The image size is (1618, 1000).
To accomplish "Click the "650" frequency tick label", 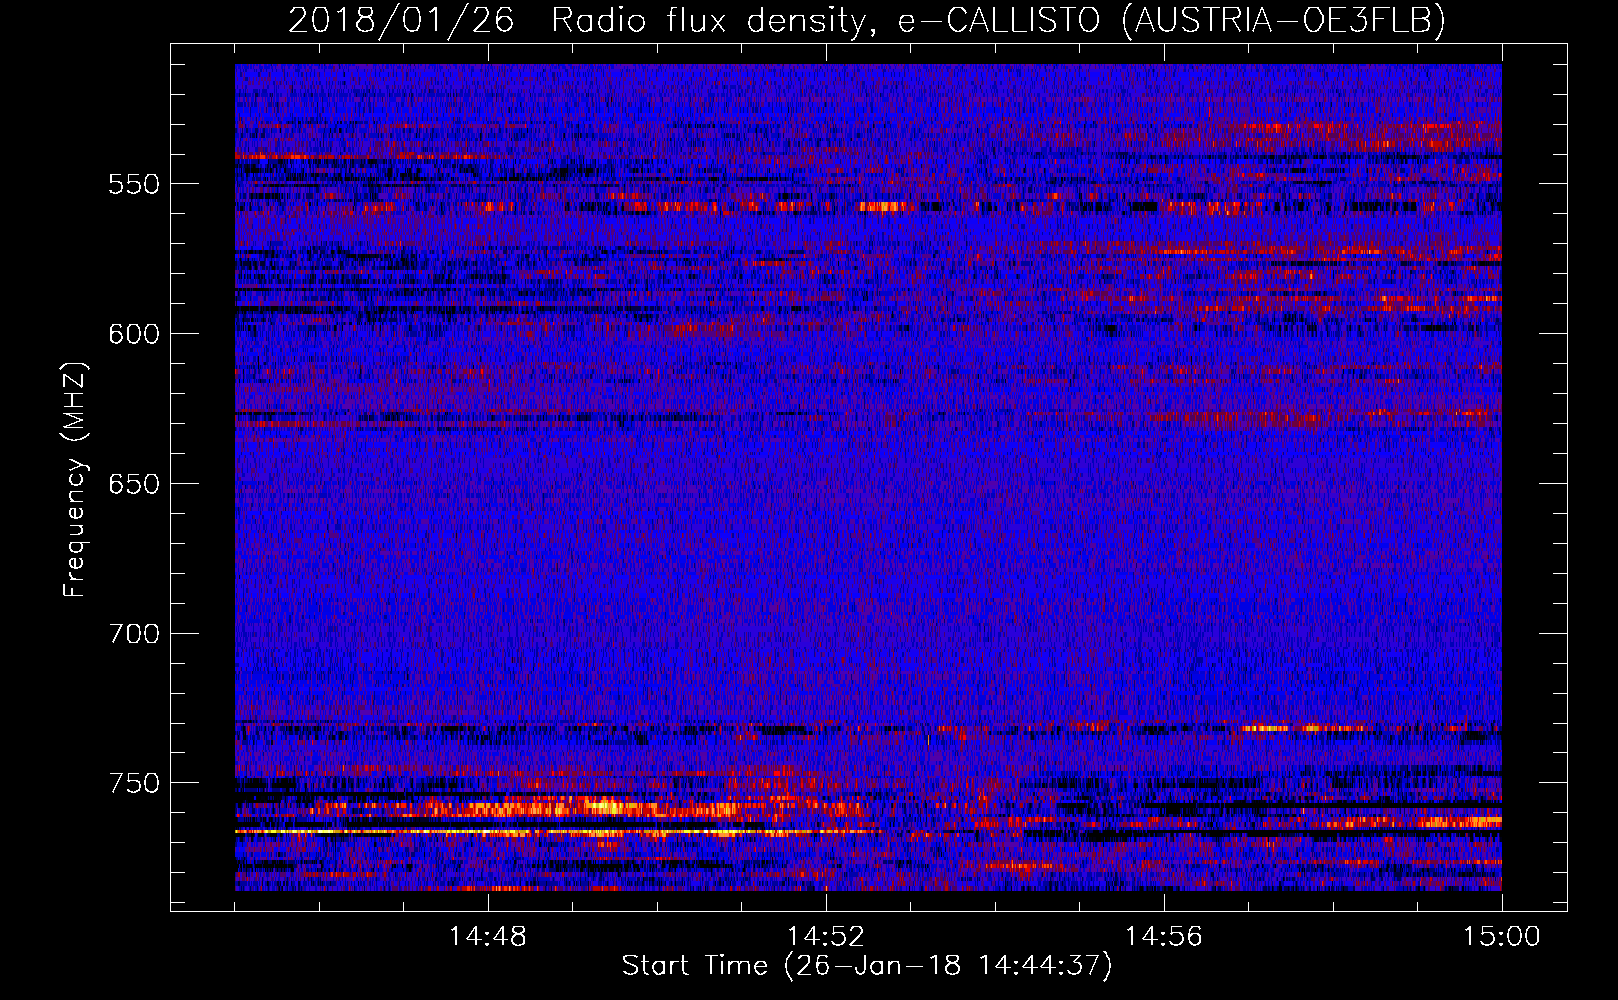I will pos(134,484).
